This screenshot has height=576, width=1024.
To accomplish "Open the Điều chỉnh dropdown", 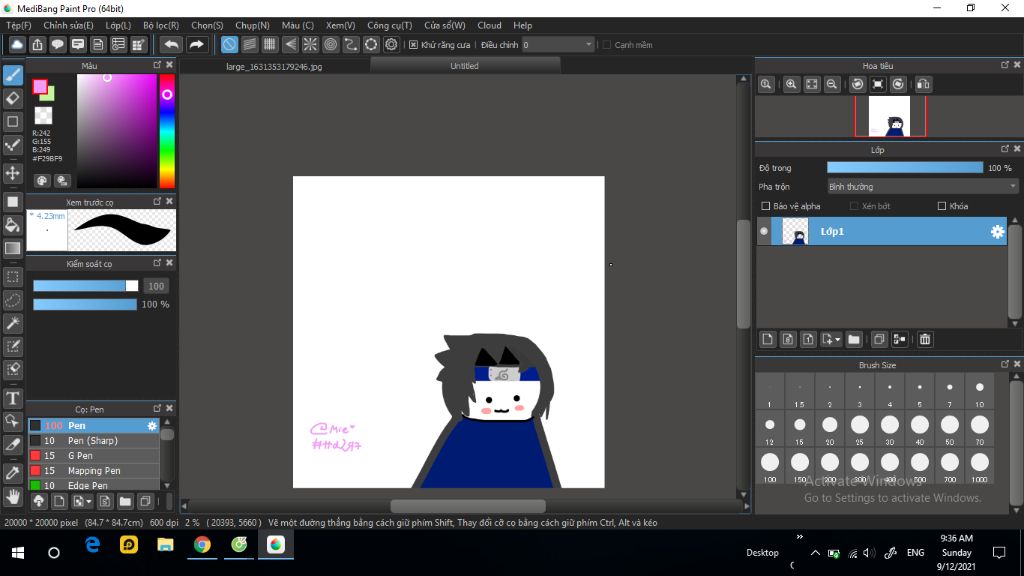I will [558, 44].
